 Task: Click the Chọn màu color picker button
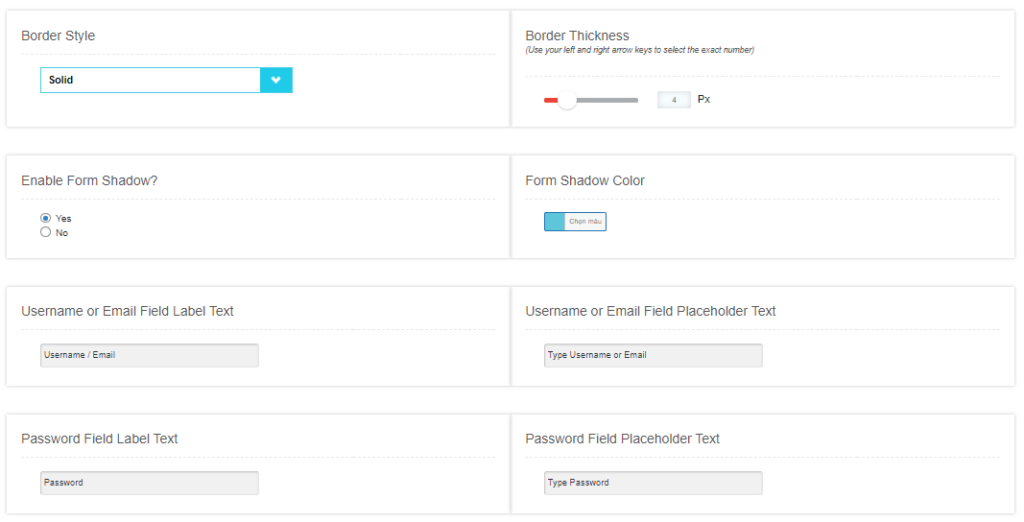pyautogui.click(x=585, y=221)
